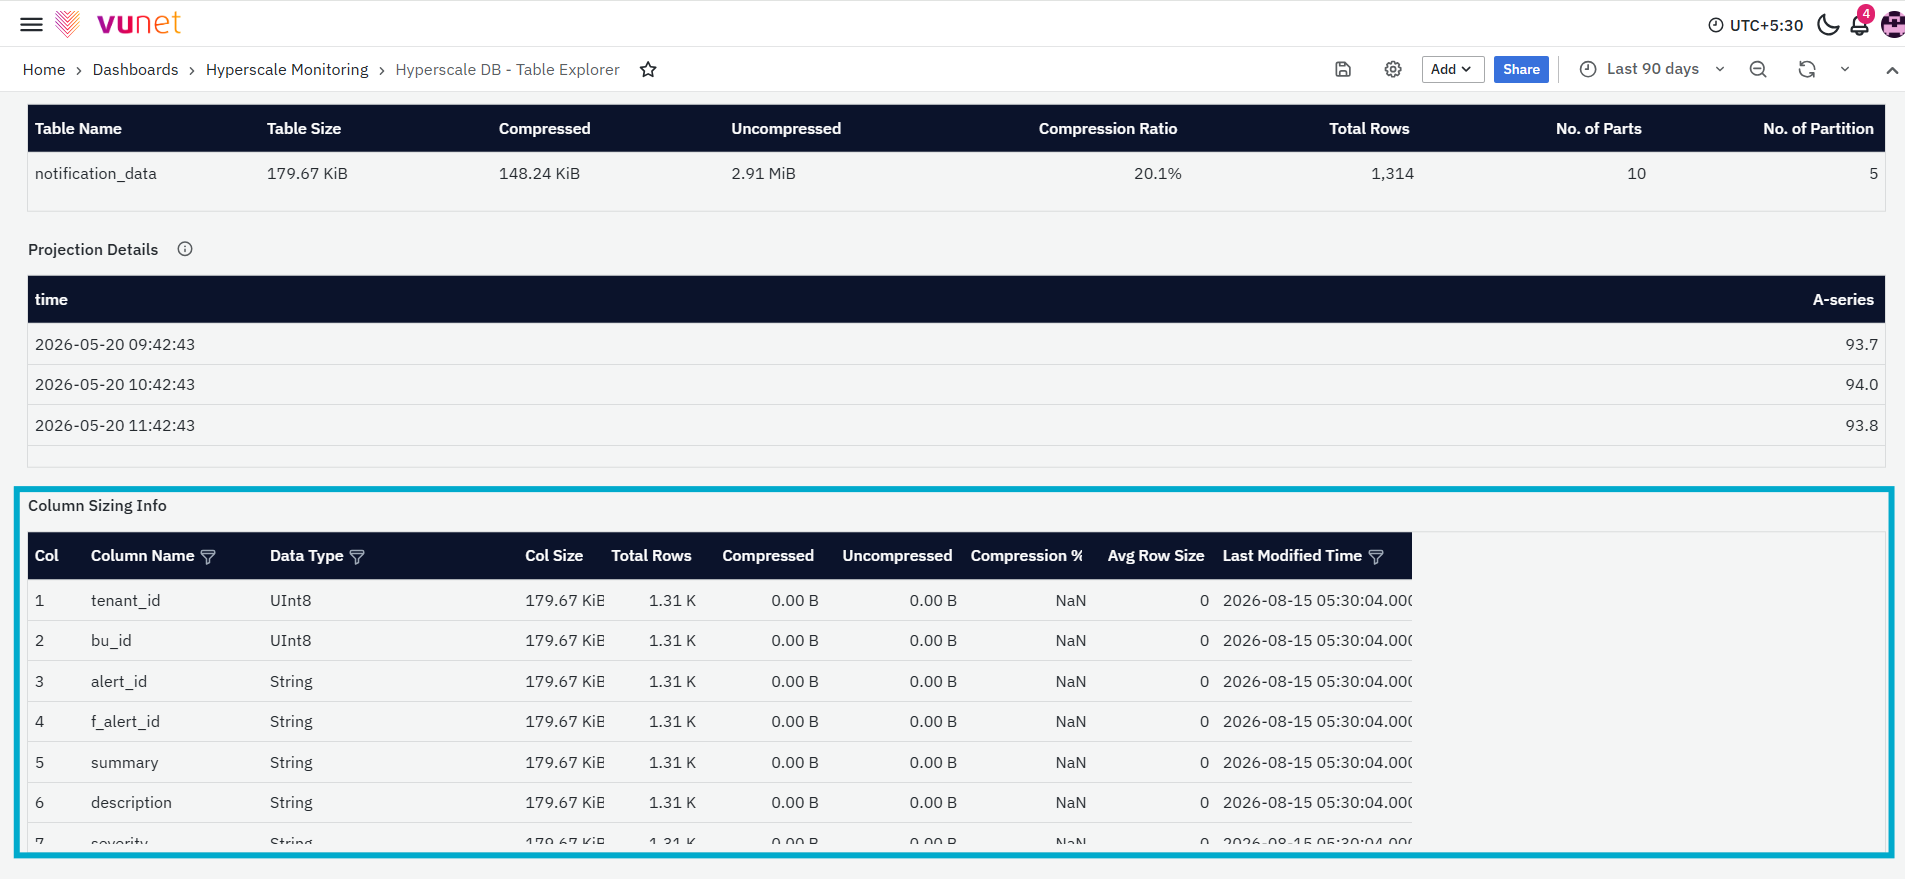The width and height of the screenshot is (1905, 879).
Task: Collapse the top toolbar chevron
Action: [x=1892, y=70]
